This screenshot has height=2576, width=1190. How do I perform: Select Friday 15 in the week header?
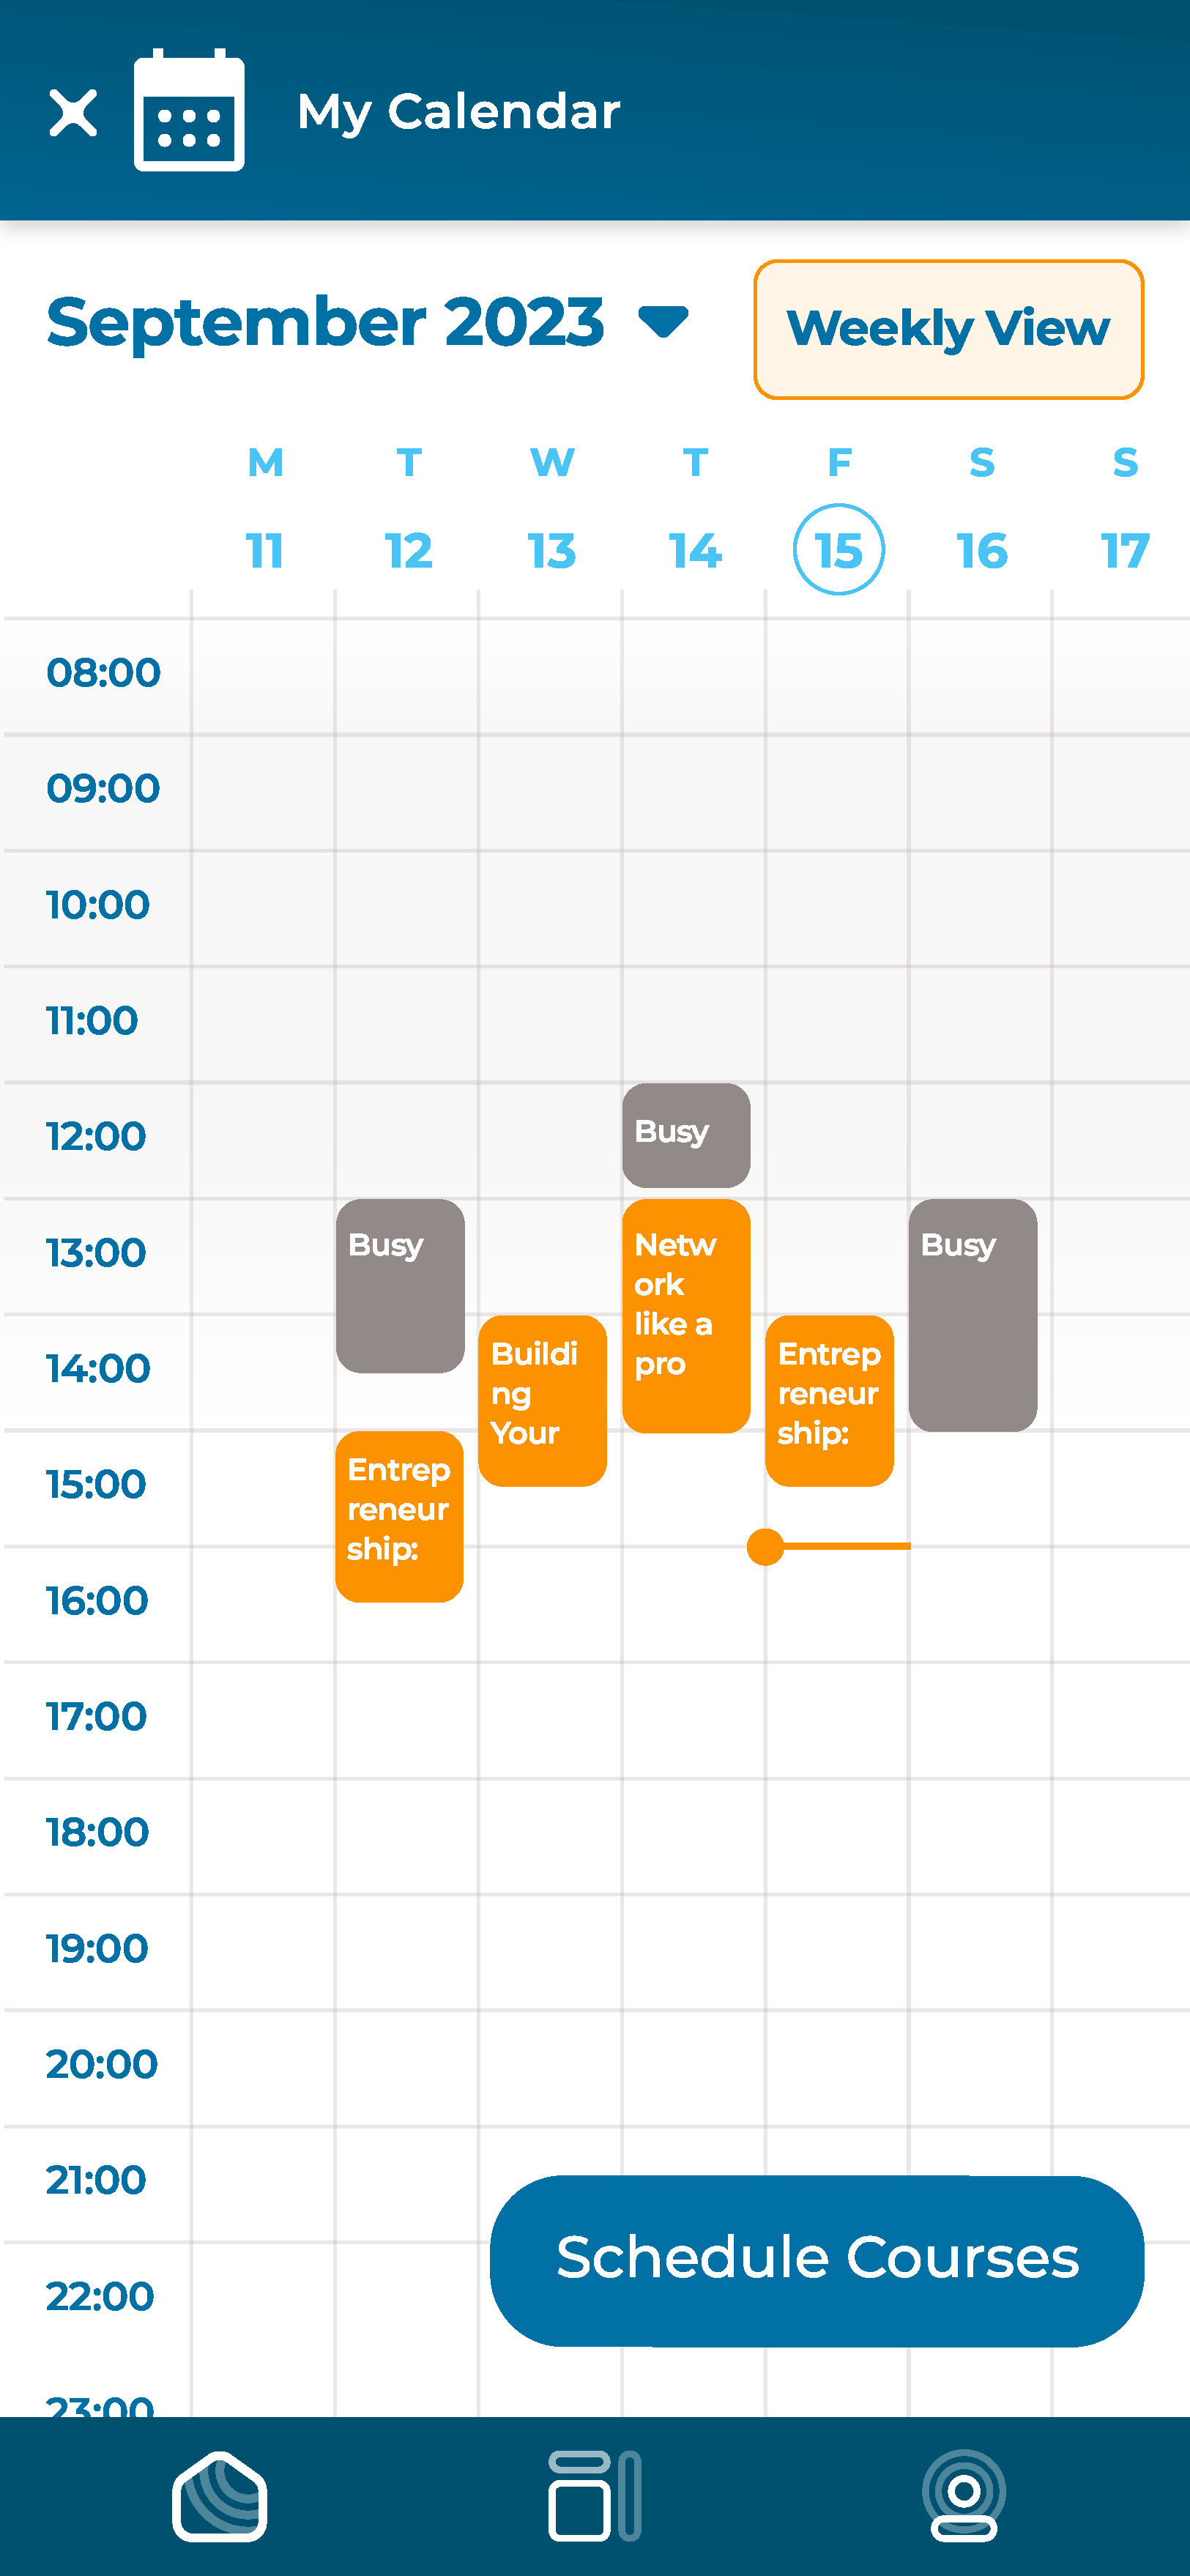point(838,550)
